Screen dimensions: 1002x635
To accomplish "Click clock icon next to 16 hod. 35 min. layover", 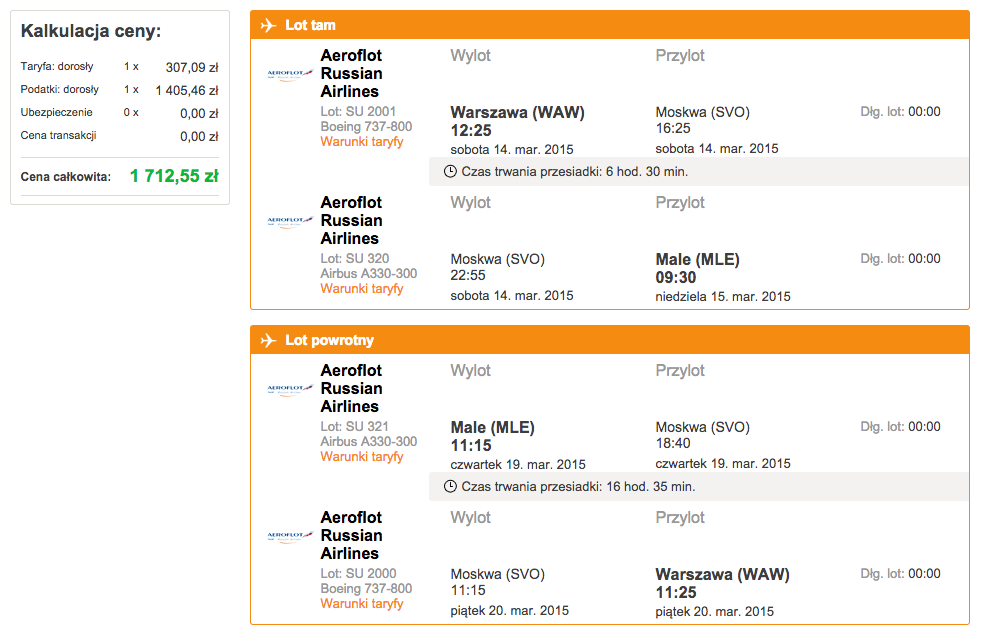I will (450, 487).
